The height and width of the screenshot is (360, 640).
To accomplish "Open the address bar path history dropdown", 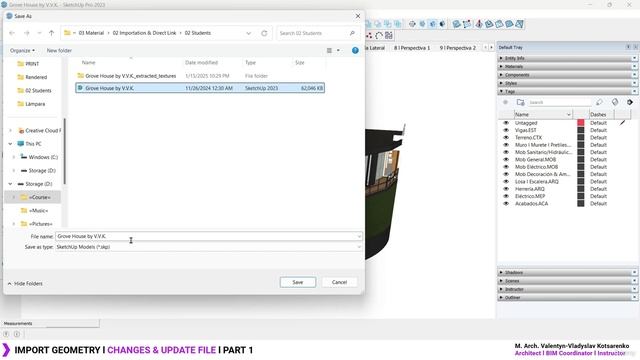I will tap(248, 33).
